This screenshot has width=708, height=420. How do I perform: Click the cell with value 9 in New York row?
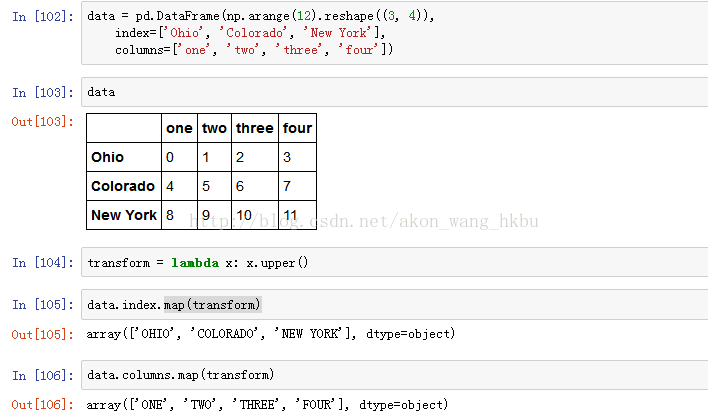tap(214, 215)
